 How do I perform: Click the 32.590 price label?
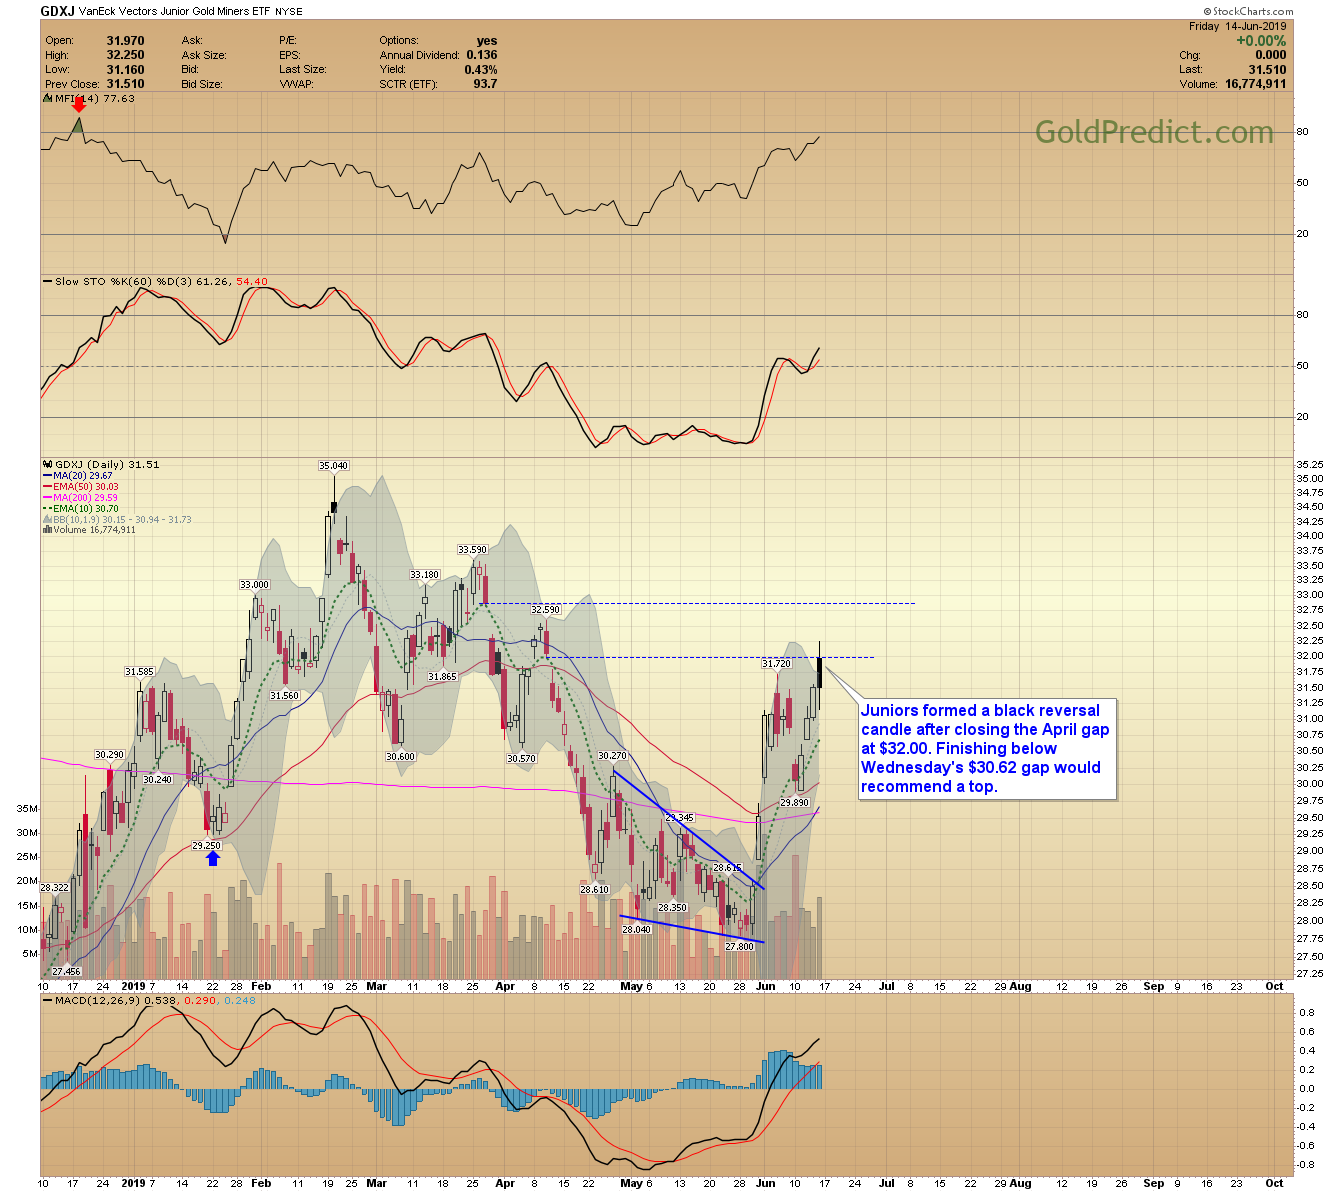pos(545,609)
